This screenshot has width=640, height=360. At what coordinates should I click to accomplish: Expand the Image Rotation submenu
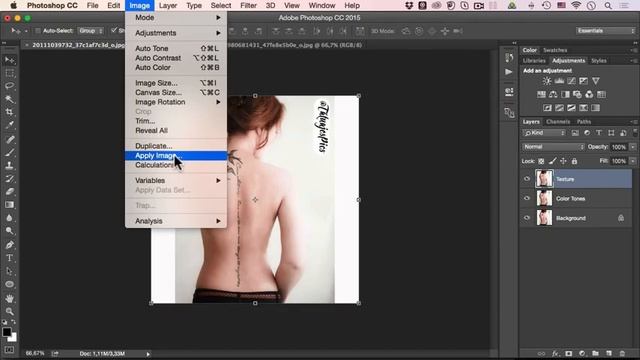point(176,102)
